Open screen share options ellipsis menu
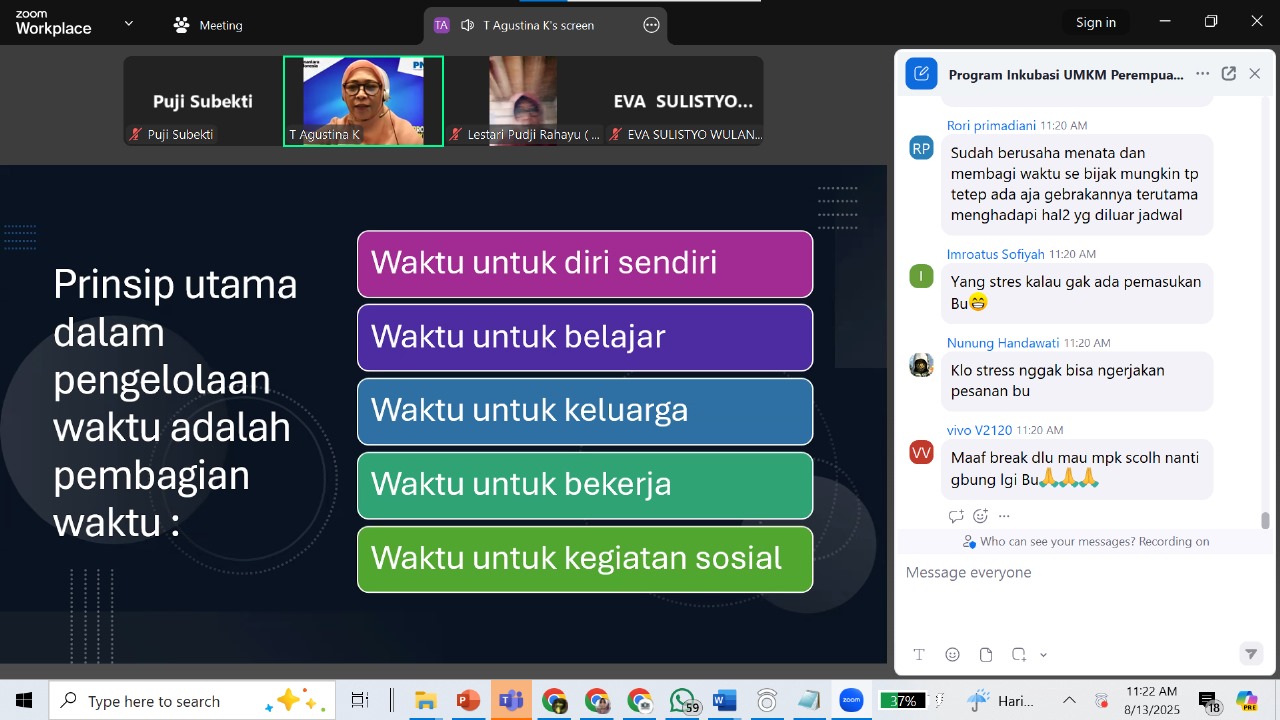Viewport: 1280px width, 720px height. [651, 25]
